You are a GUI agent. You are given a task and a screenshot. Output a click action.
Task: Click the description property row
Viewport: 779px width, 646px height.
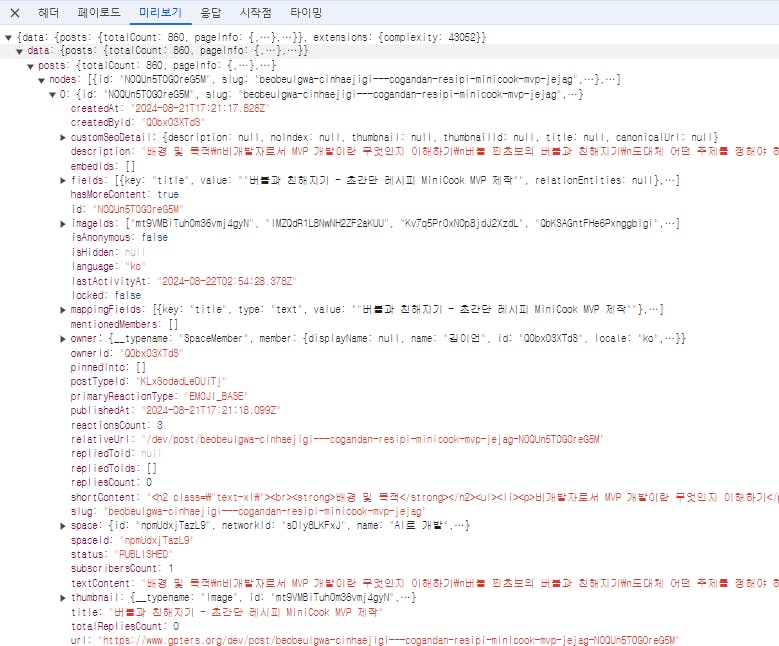pos(424,151)
